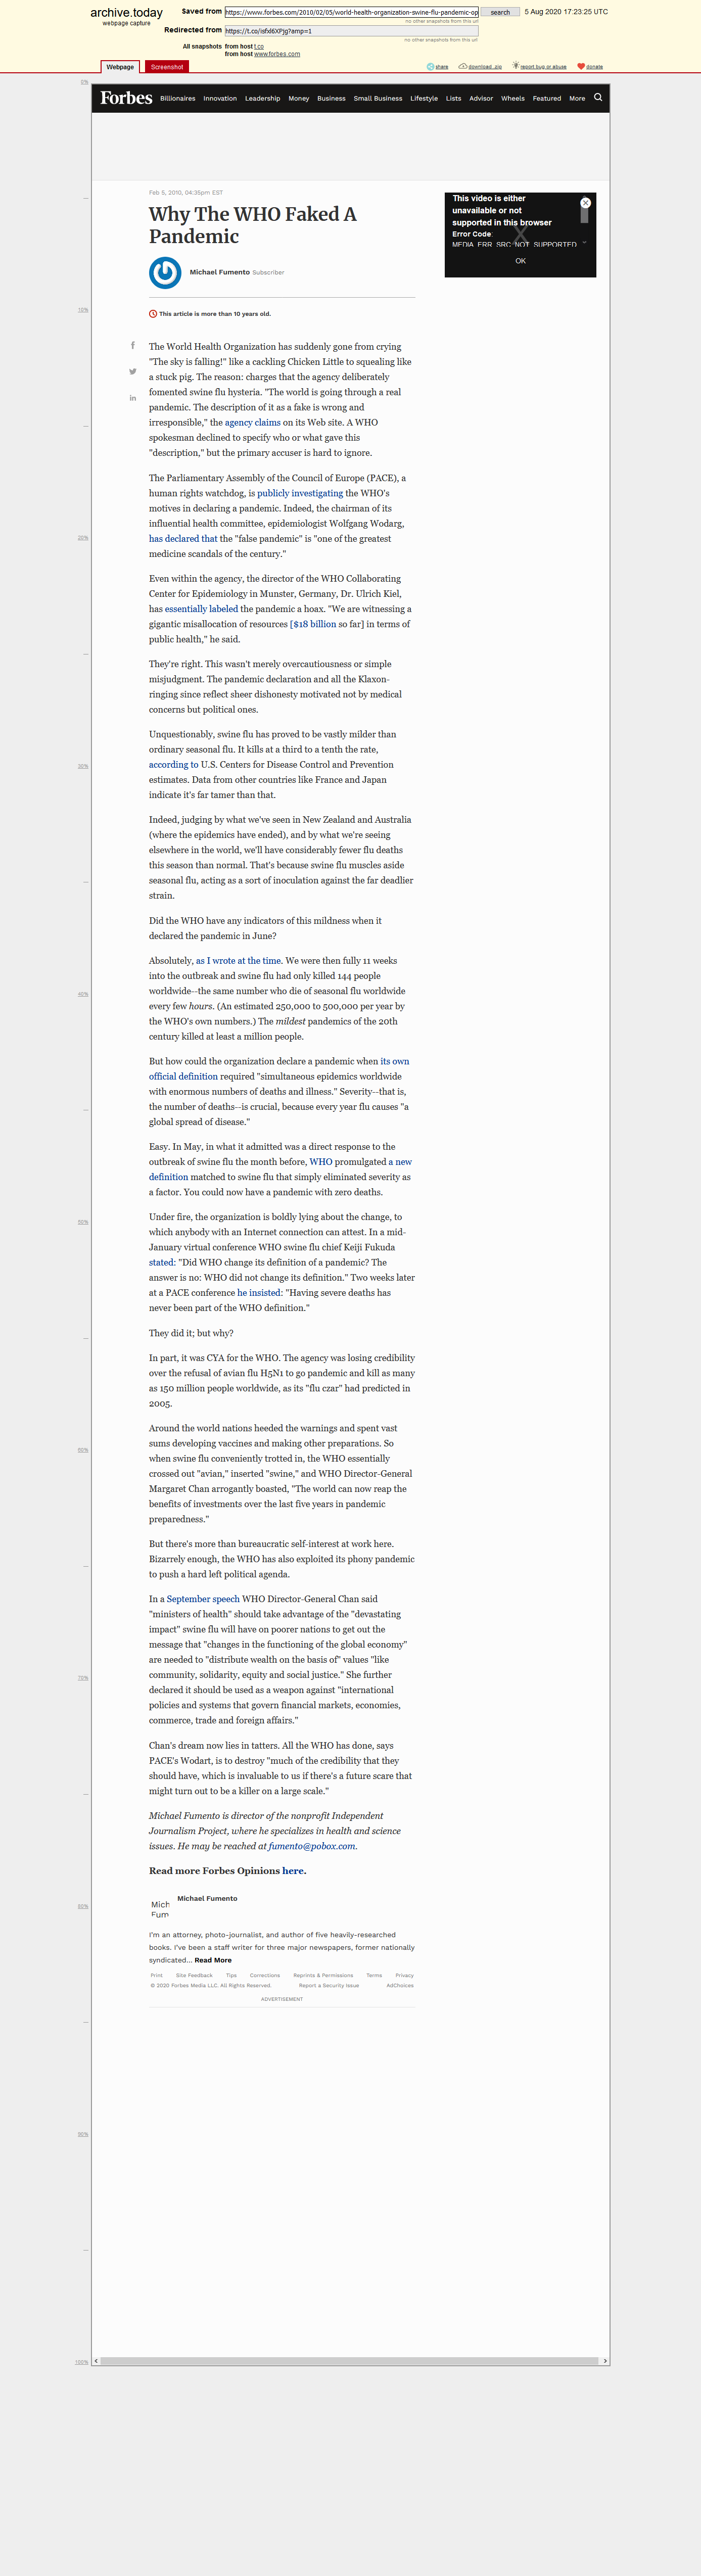The image size is (701, 2576).
Task: Open the 'according to' CDC link
Action: [x=174, y=765]
